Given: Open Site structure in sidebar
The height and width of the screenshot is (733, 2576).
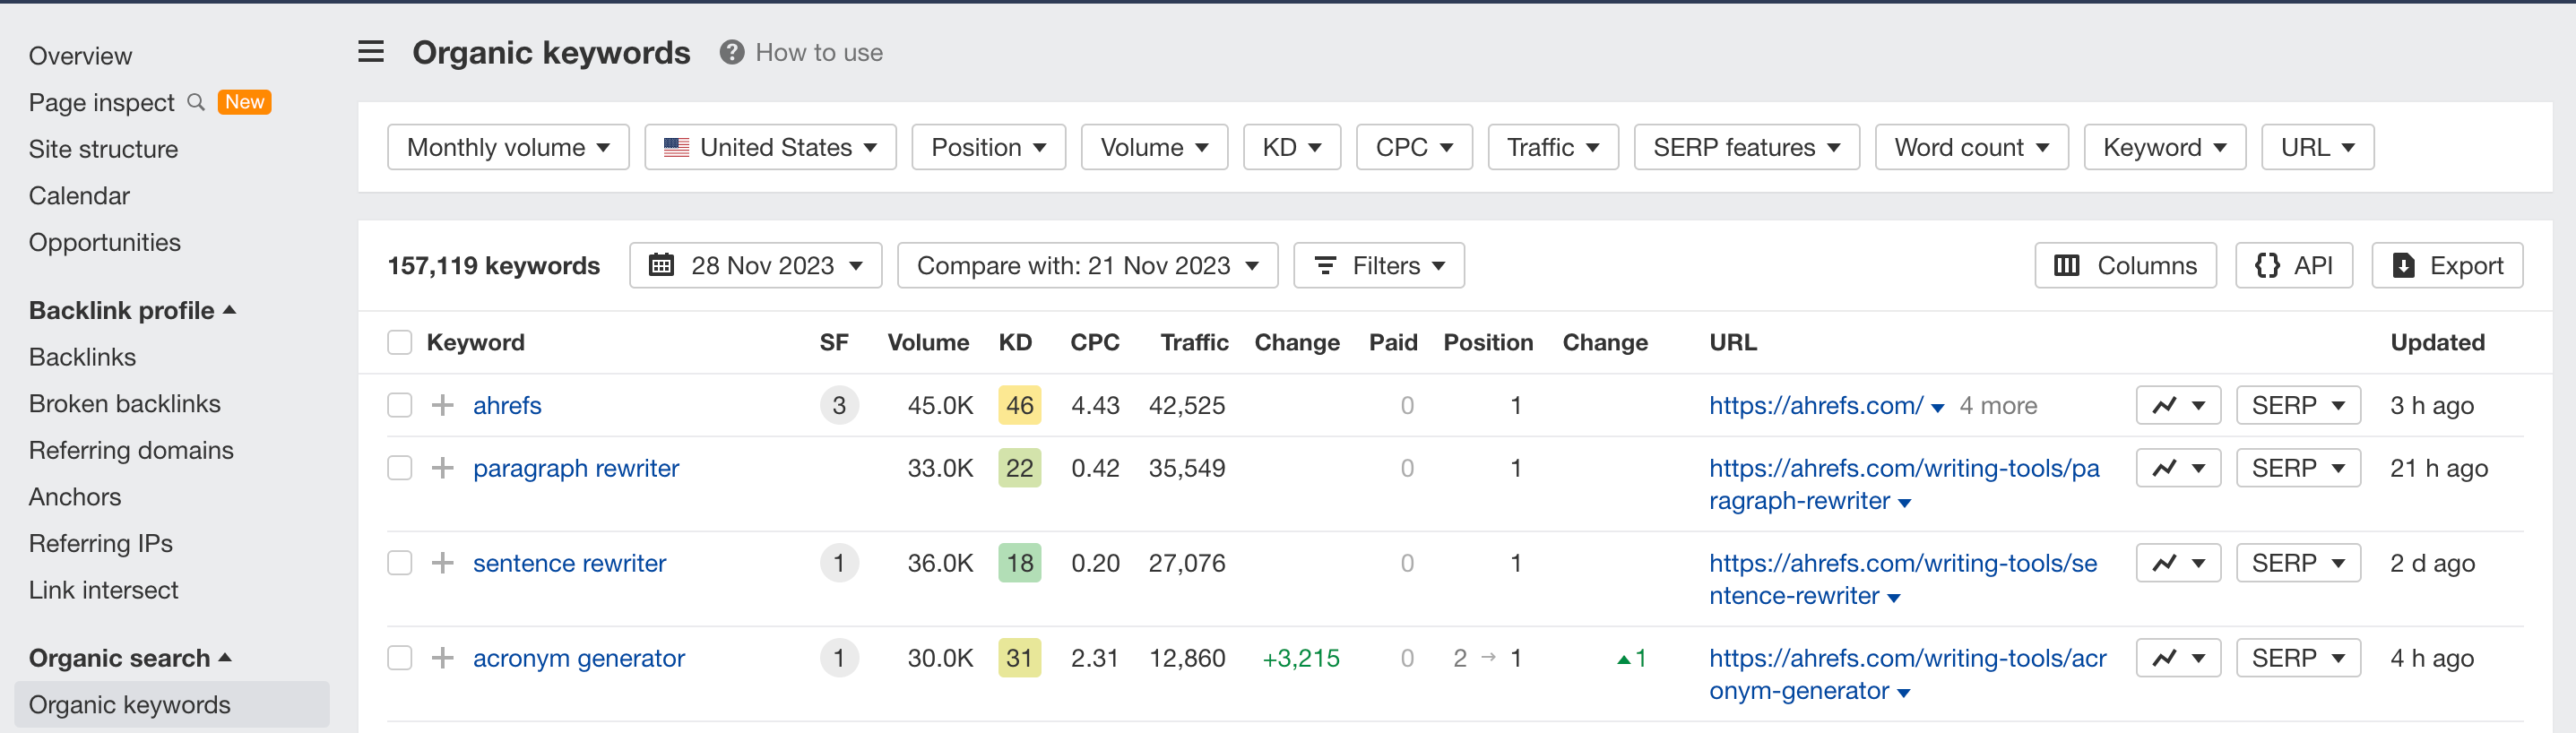Looking at the screenshot, I should 103,149.
